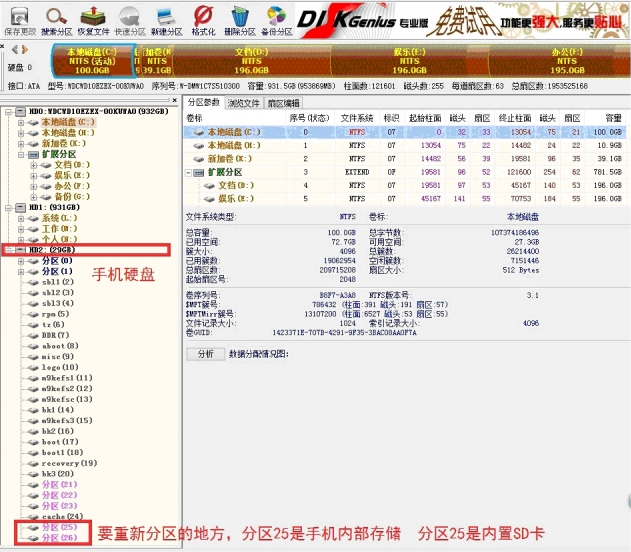Collapse the HD0 disk tree node

coord(8,111)
